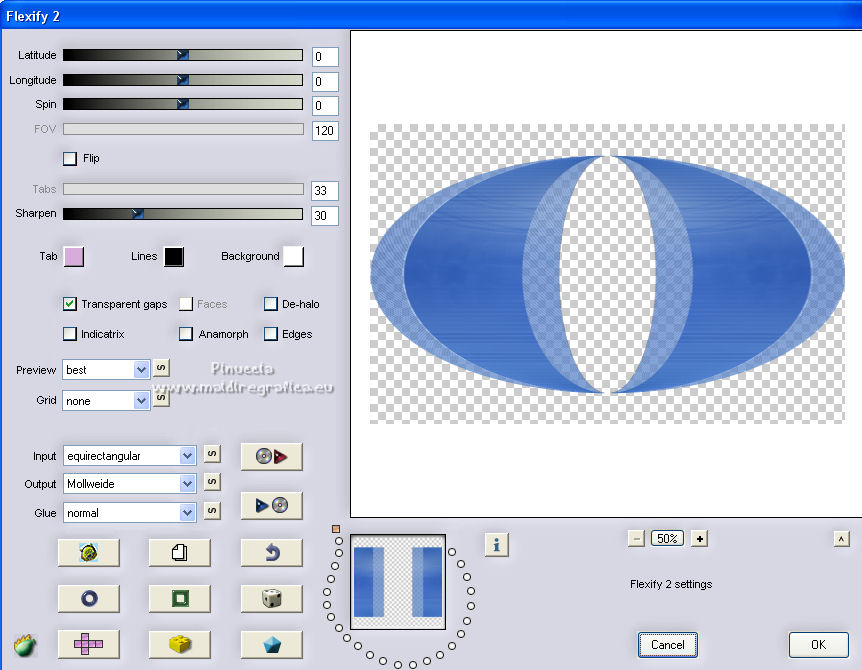Click the up-caret collapse button
862x670 pixels.
pyautogui.click(x=841, y=539)
